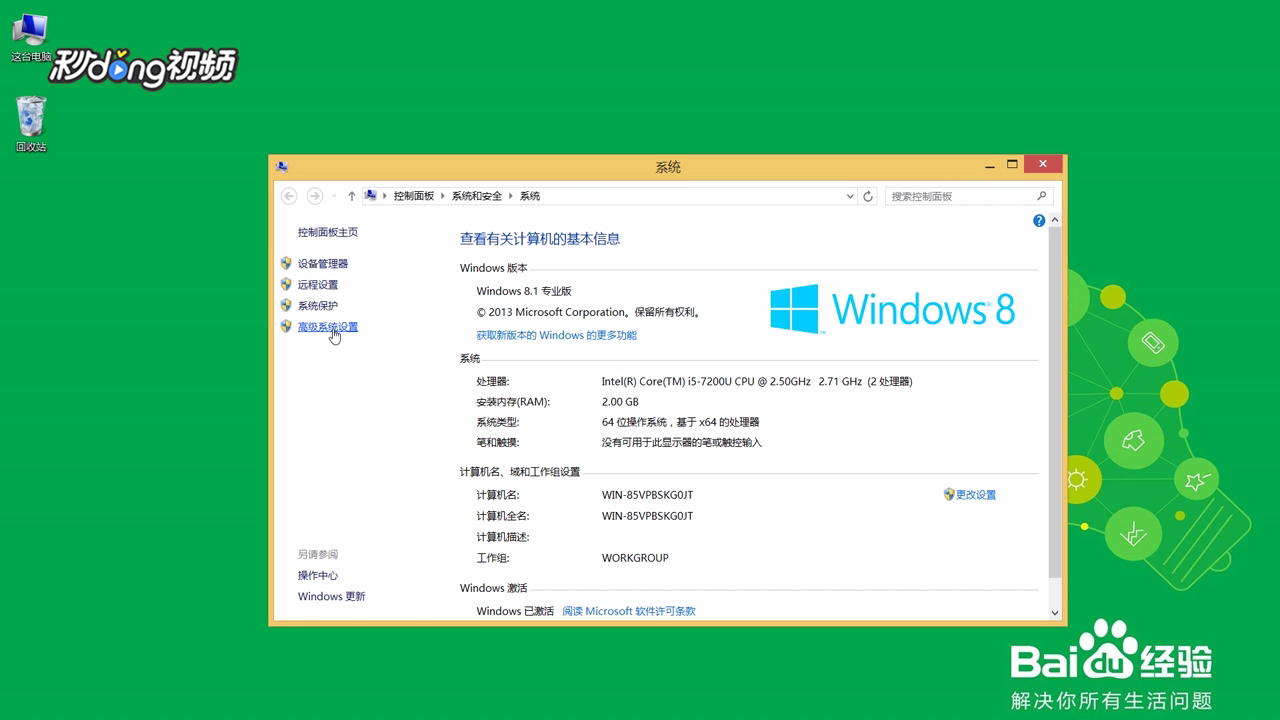Viewport: 1280px width, 720px height.
Task: Click 更改设置 link
Action: (x=976, y=495)
